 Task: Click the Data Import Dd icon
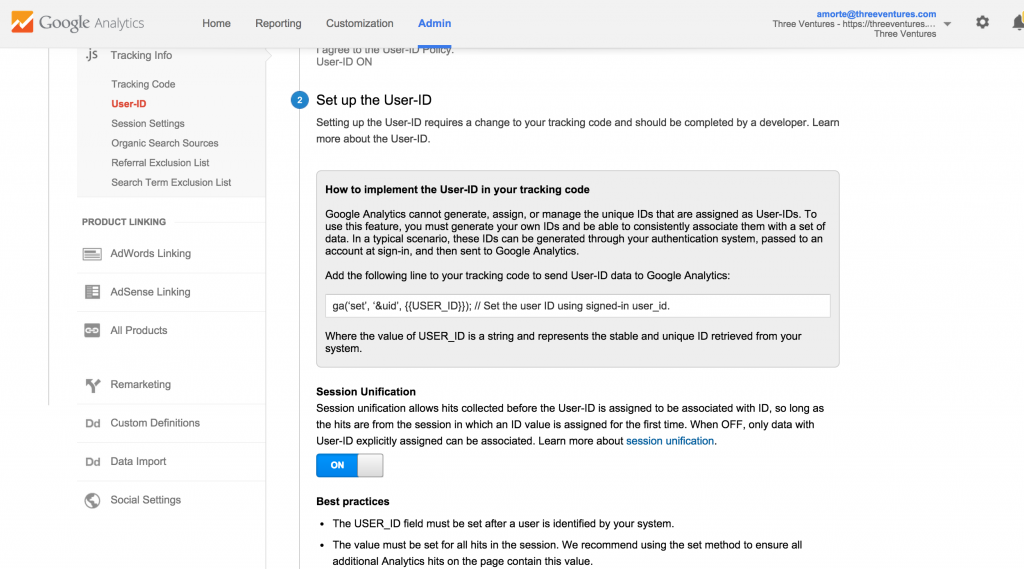[x=93, y=462]
